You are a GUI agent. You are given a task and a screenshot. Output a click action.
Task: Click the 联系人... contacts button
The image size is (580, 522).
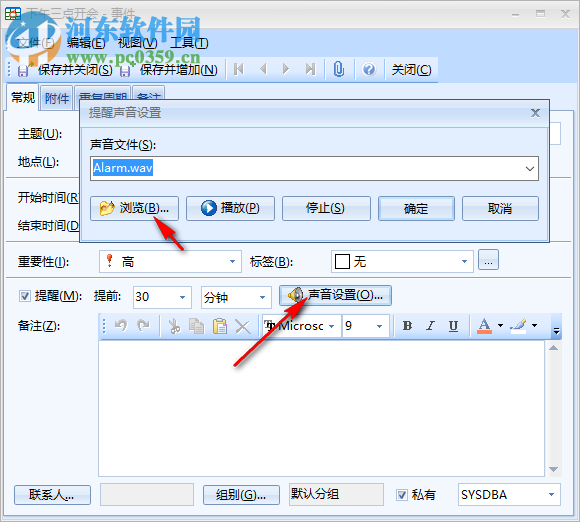52,495
